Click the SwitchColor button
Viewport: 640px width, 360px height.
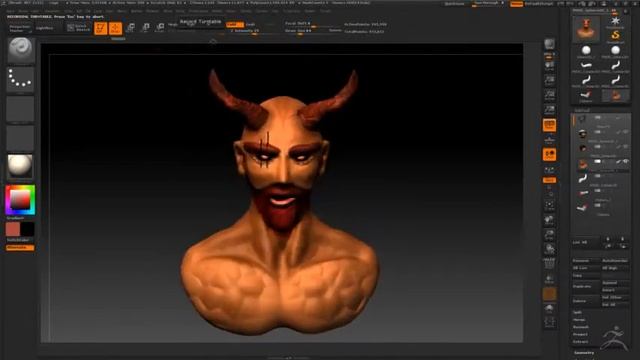[x=20, y=240]
